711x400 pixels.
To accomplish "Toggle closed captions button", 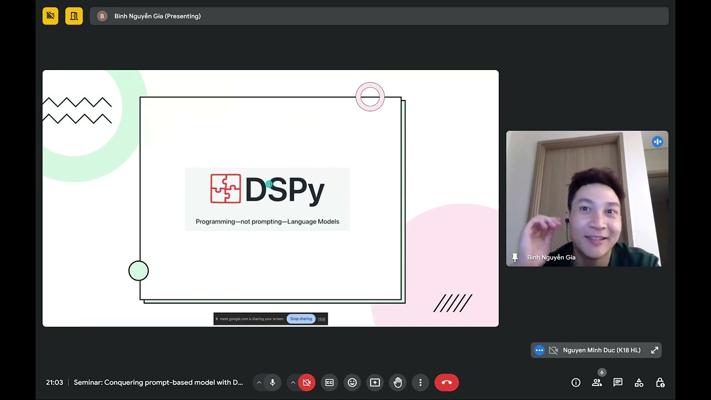I will coord(329,382).
